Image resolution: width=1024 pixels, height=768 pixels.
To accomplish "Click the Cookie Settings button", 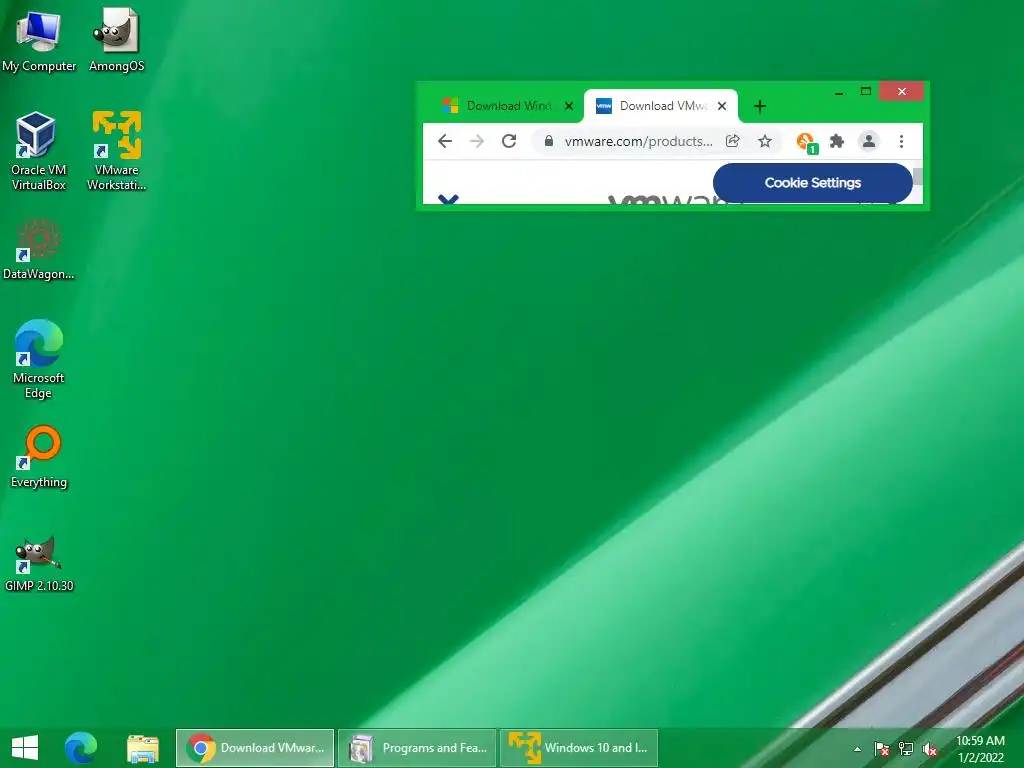I will pos(812,183).
